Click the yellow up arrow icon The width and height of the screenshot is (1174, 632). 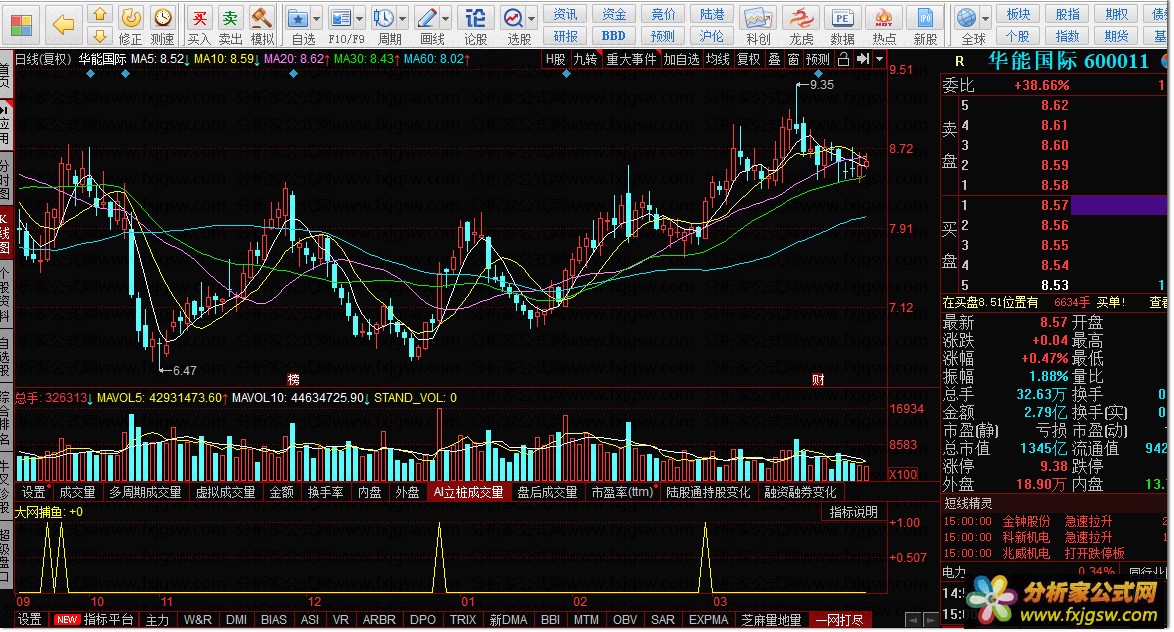pyautogui.click(x=100, y=14)
